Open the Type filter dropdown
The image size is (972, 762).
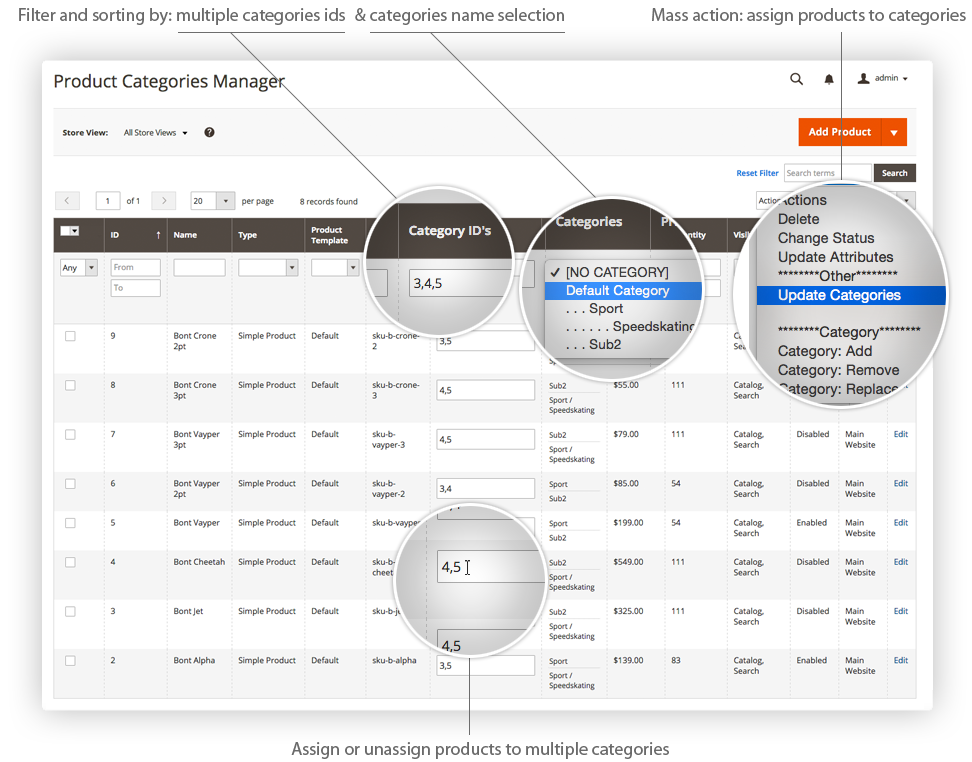(268, 267)
